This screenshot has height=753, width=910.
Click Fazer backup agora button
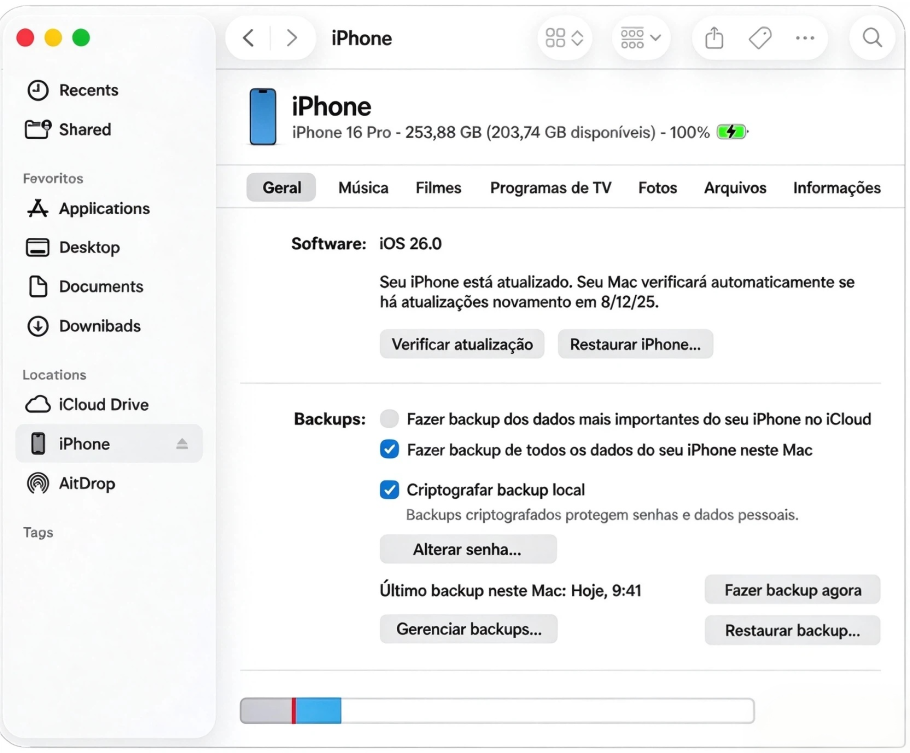[x=792, y=590]
